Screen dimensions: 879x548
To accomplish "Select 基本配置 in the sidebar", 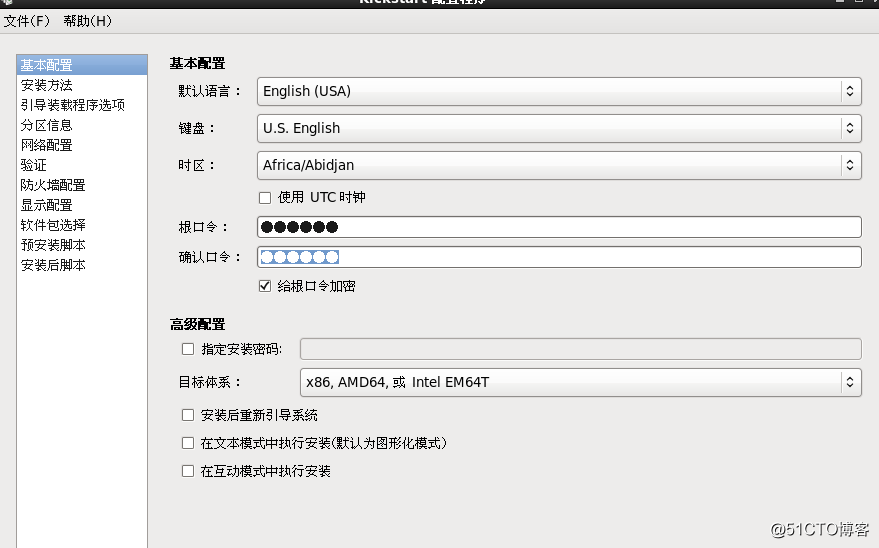I will [82, 65].
